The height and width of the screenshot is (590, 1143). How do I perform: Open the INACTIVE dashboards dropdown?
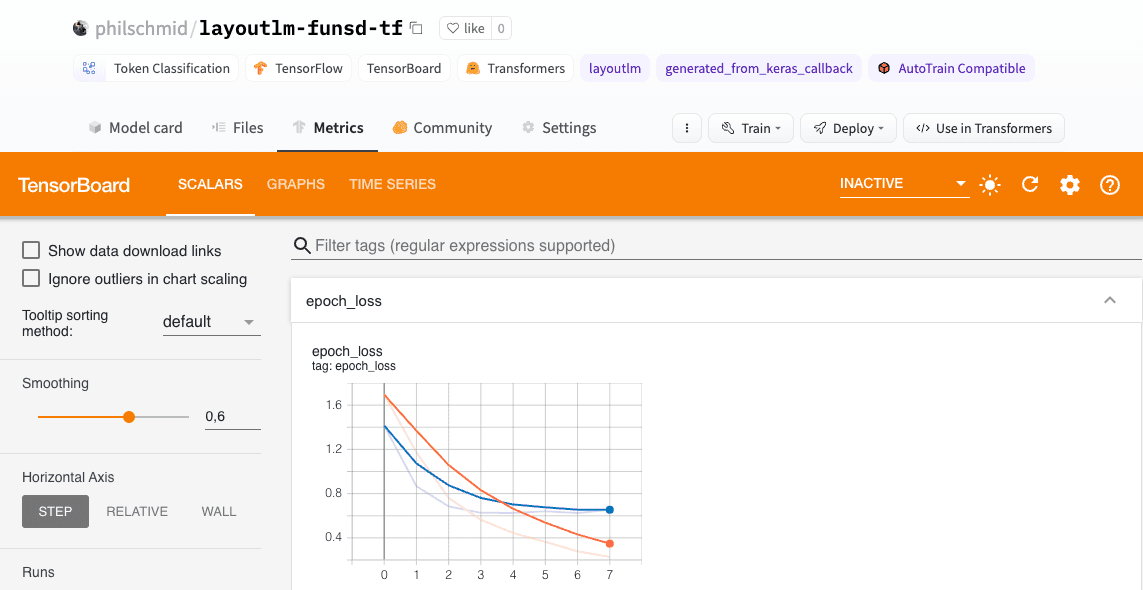904,184
